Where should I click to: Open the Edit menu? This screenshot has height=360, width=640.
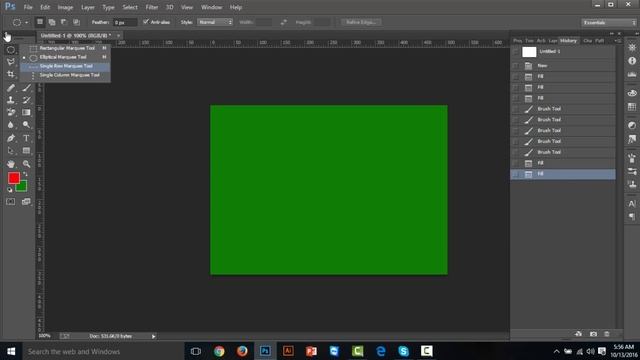[x=45, y=7]
